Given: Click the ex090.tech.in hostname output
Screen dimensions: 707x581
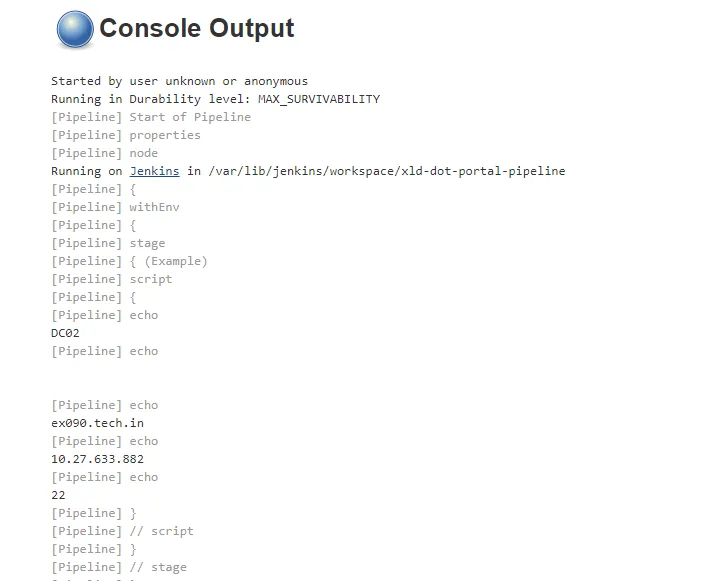Looking at the screenshot, I should (x=97, y=423).
